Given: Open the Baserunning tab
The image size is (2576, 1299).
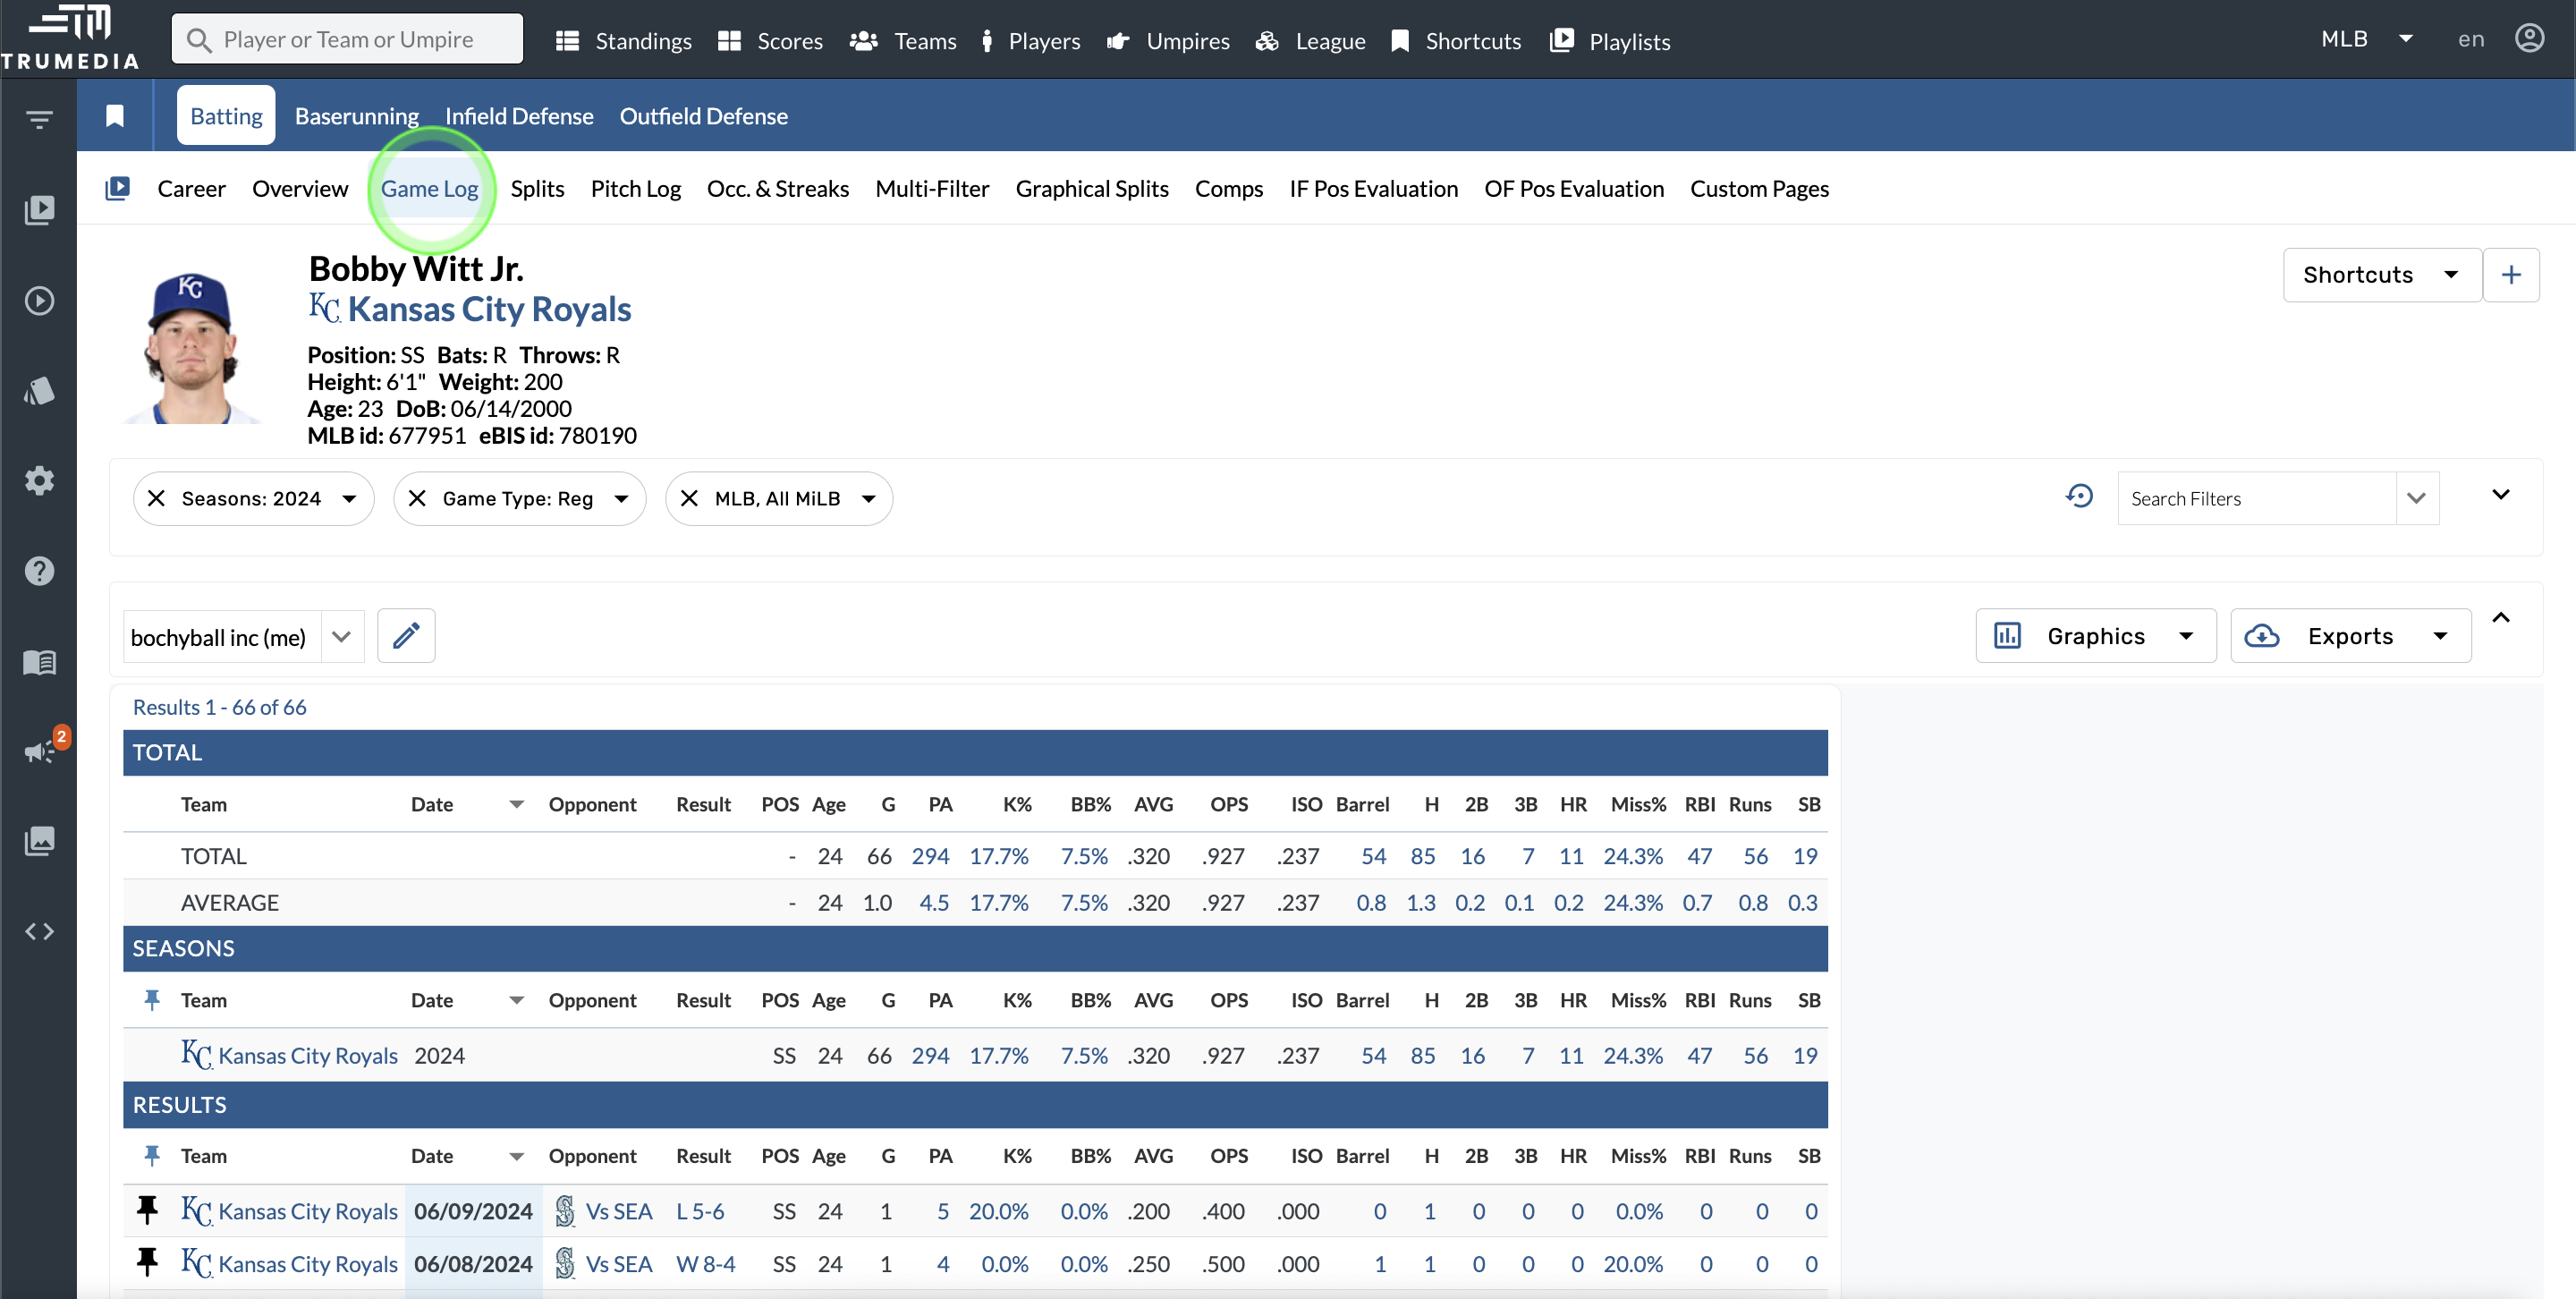Looking at the screenshot, I should point(356,116).
